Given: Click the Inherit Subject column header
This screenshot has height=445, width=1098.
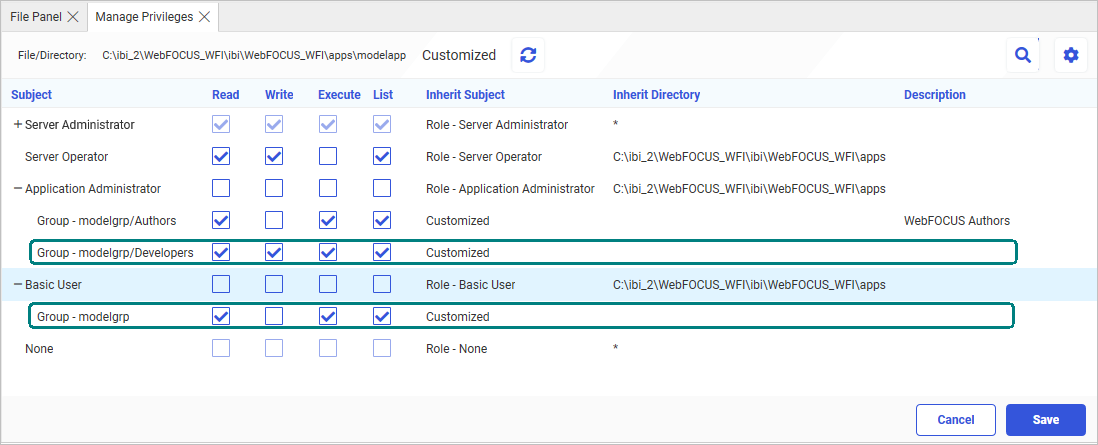Looking at the screenshot, I should [465, 95].
